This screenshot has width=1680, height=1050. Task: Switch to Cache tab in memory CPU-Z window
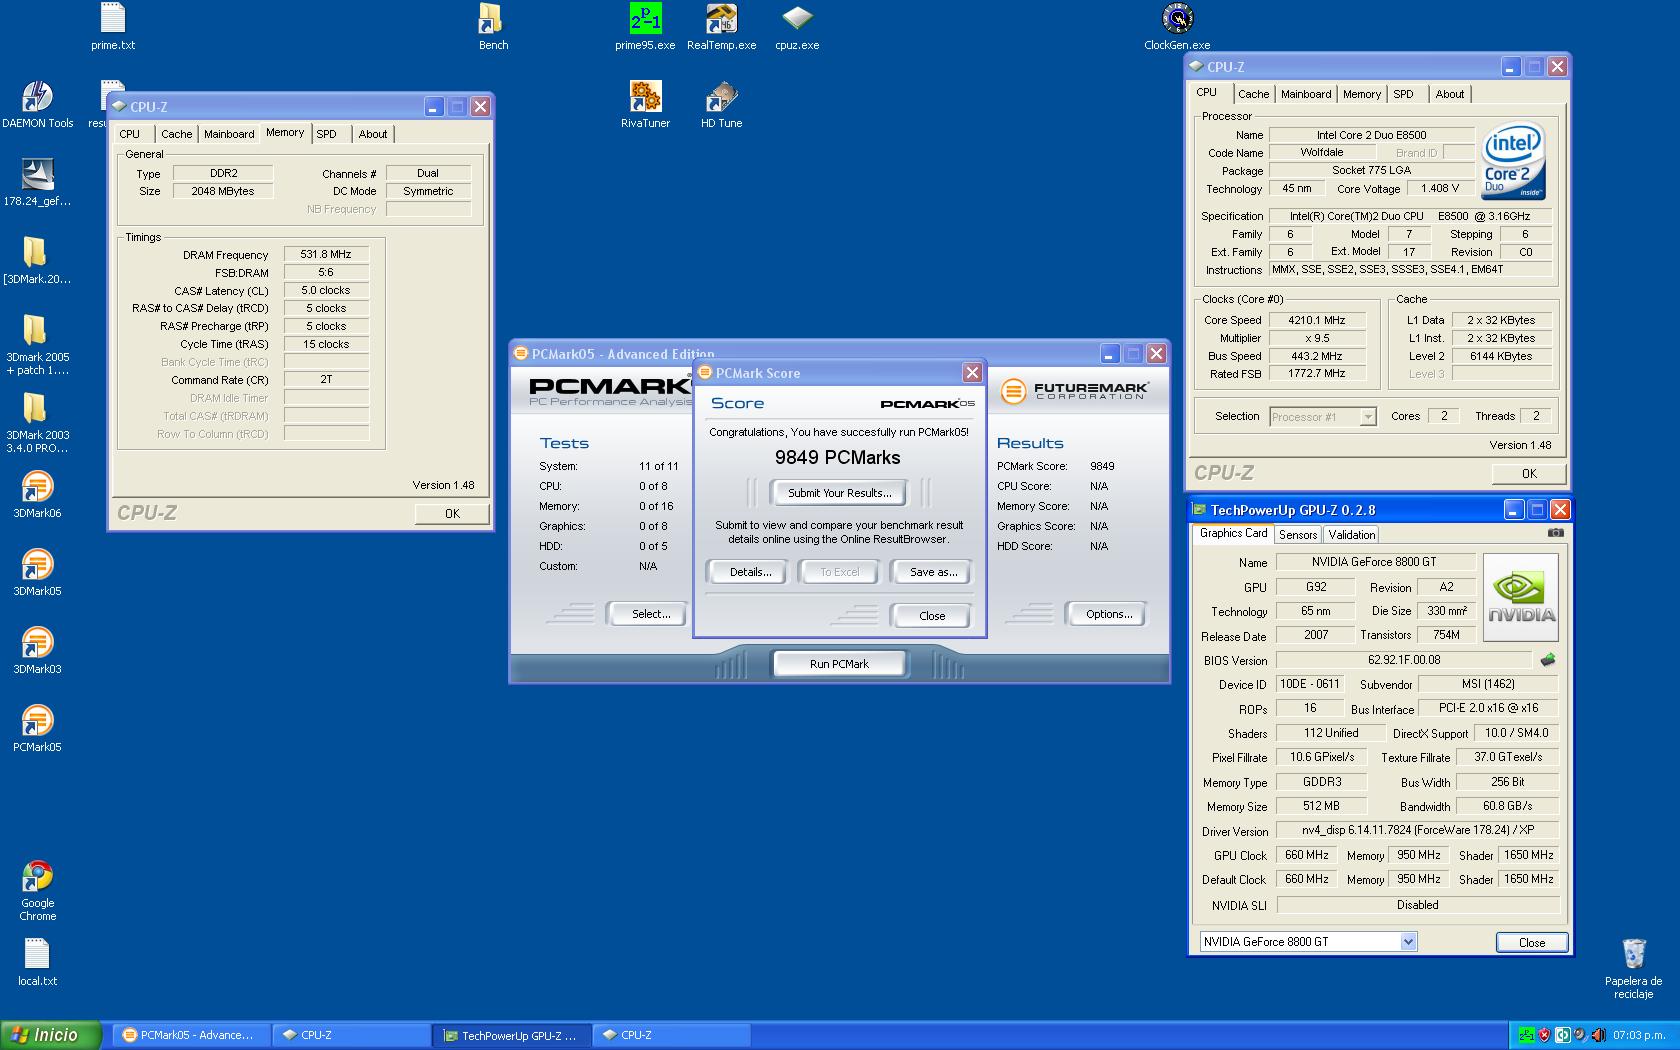[x=177, y=134]
